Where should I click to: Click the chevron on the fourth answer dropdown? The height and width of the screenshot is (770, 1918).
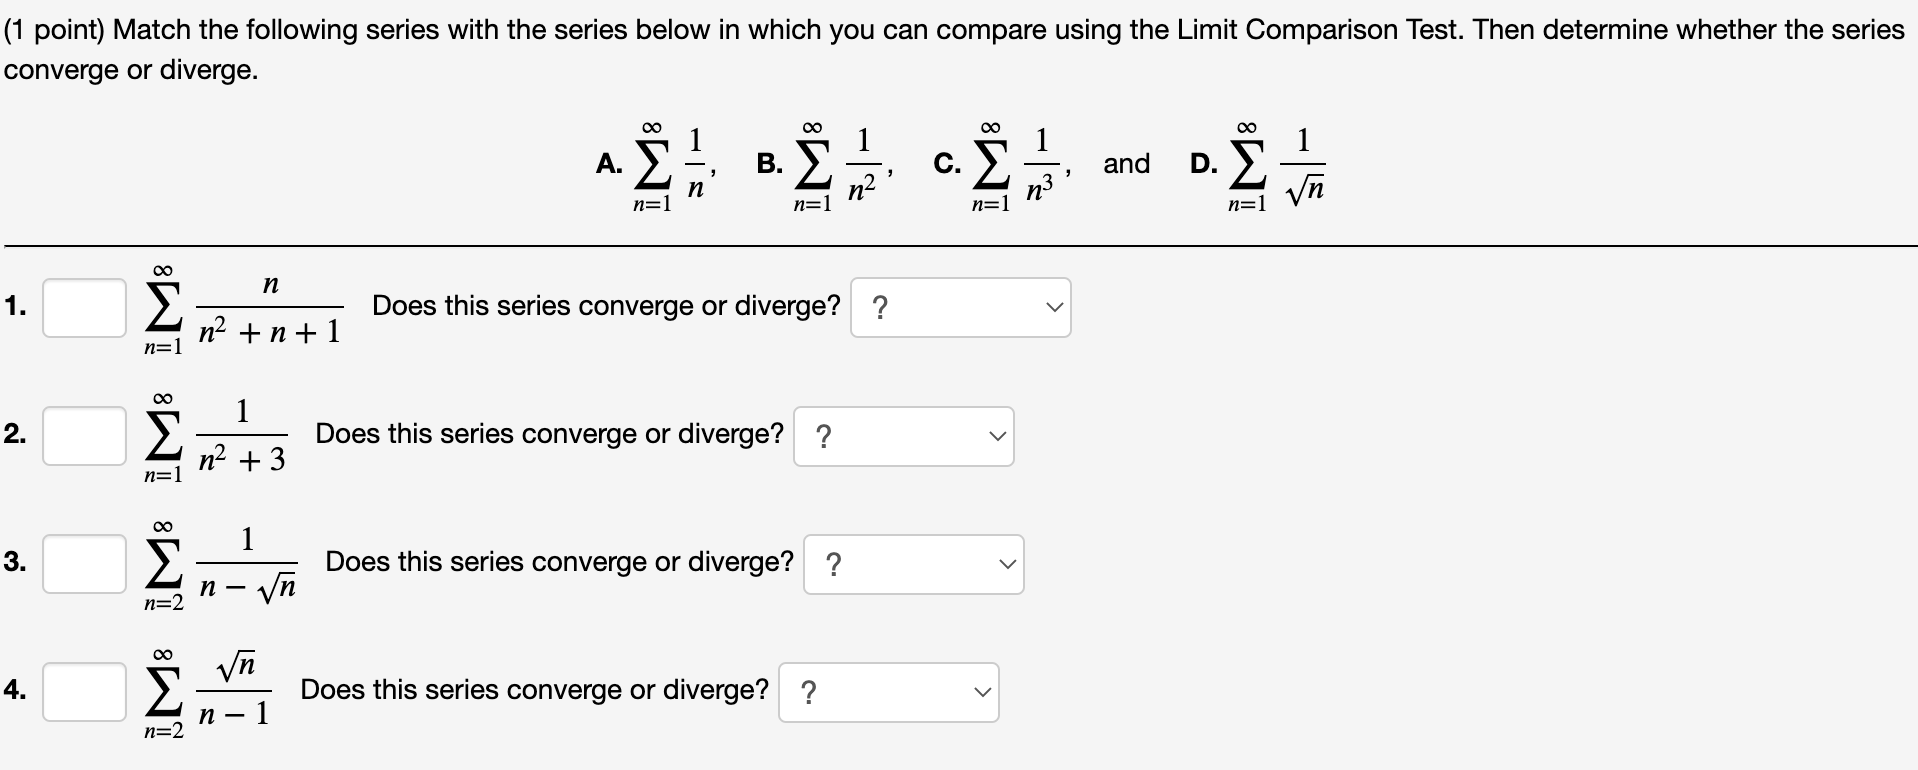[981, 691]
